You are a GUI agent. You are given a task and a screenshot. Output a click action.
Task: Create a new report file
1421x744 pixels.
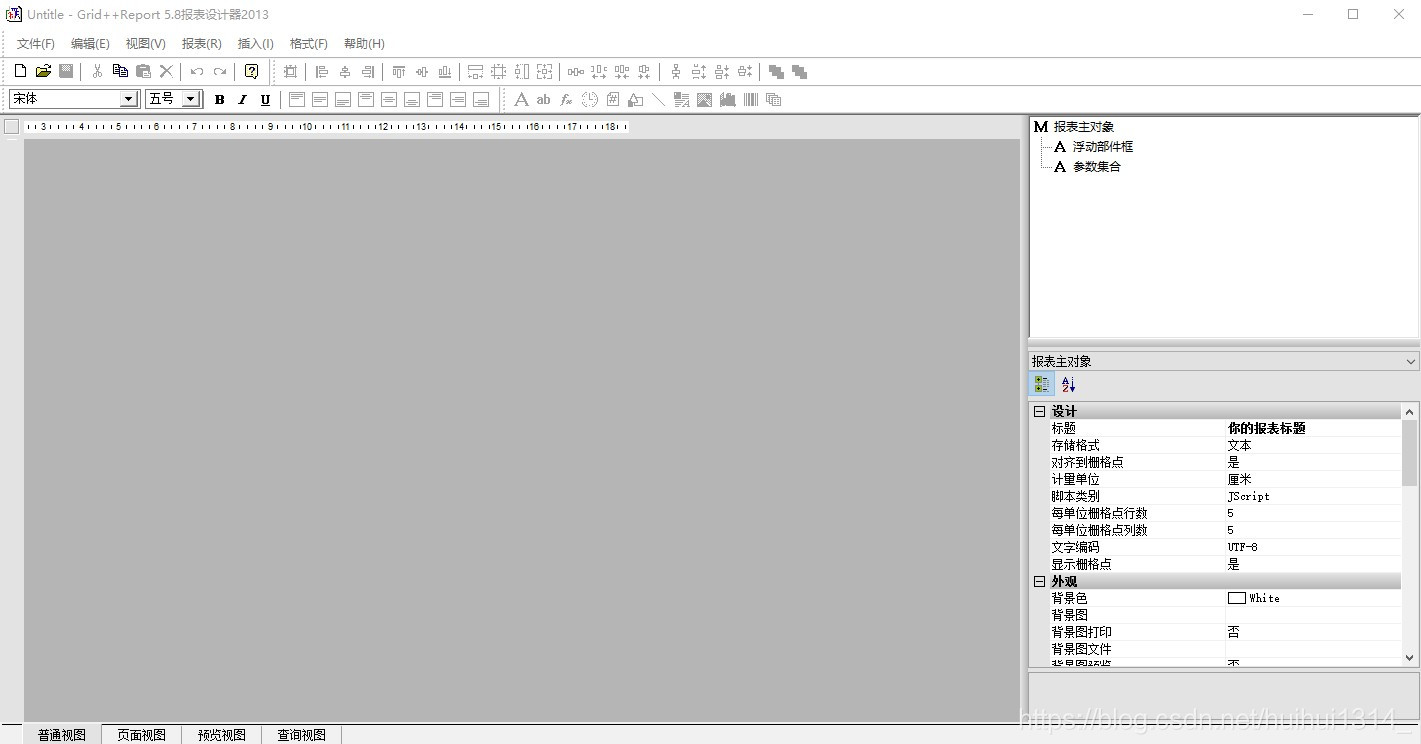coord(20,71)
